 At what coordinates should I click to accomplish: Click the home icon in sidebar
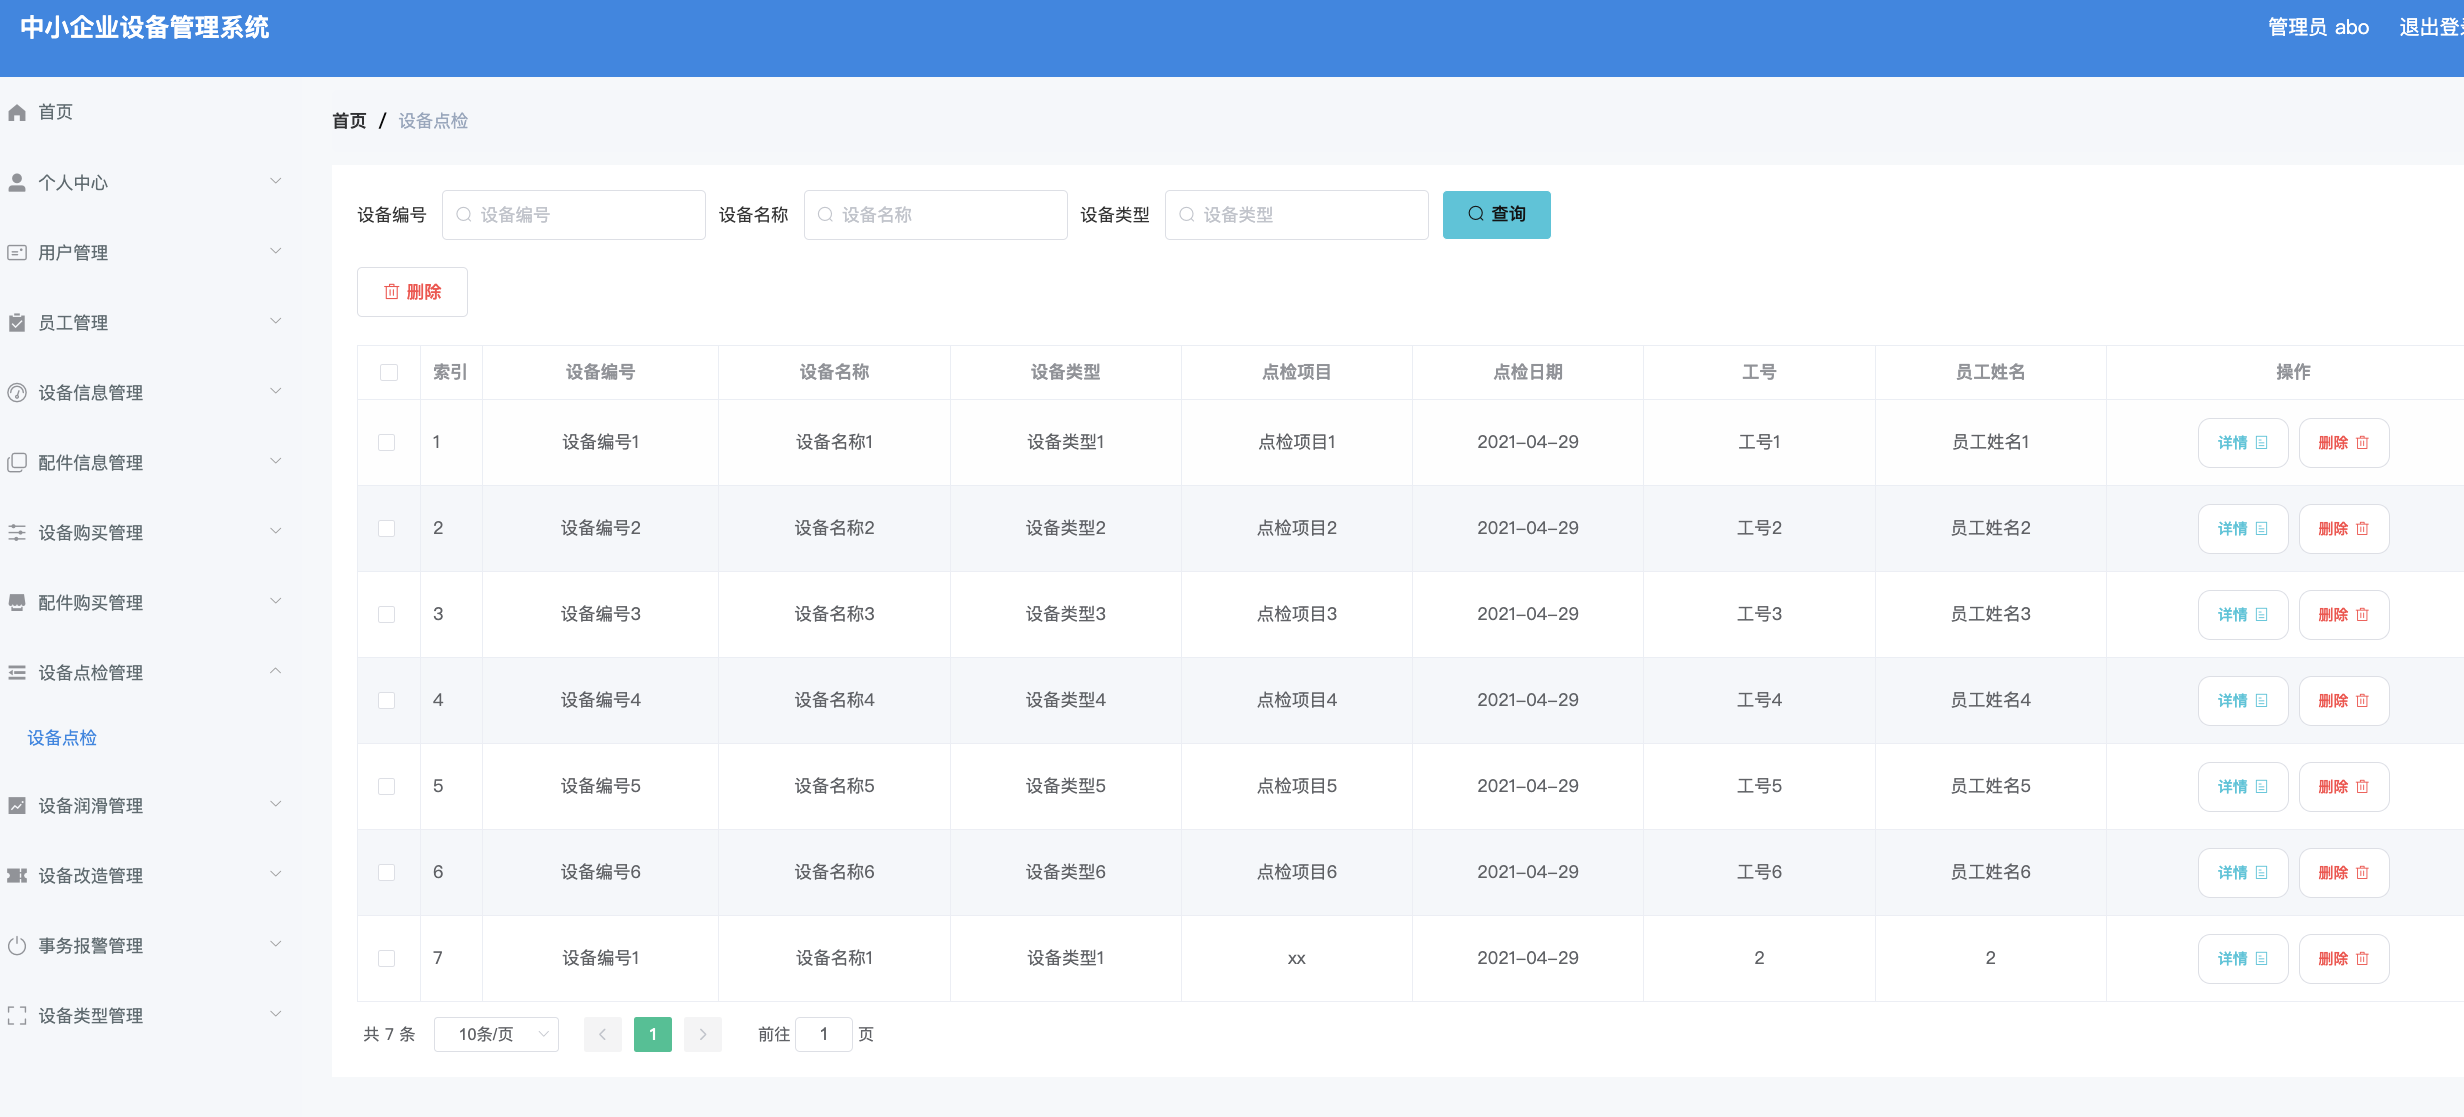click(17, 112)
